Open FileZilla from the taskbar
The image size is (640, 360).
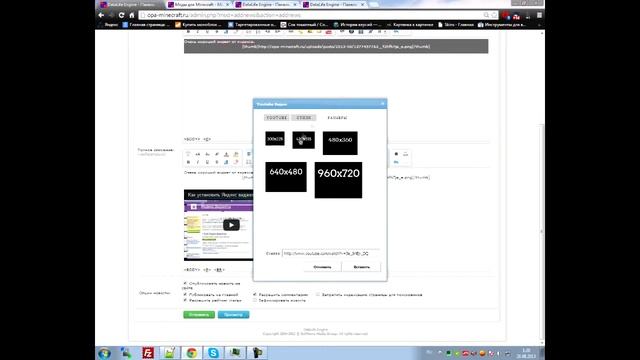(x=148, y=353)
